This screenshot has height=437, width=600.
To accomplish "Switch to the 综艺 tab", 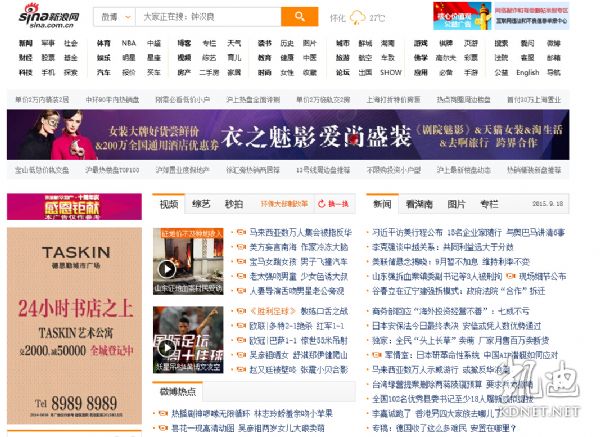I will (201, 204).
